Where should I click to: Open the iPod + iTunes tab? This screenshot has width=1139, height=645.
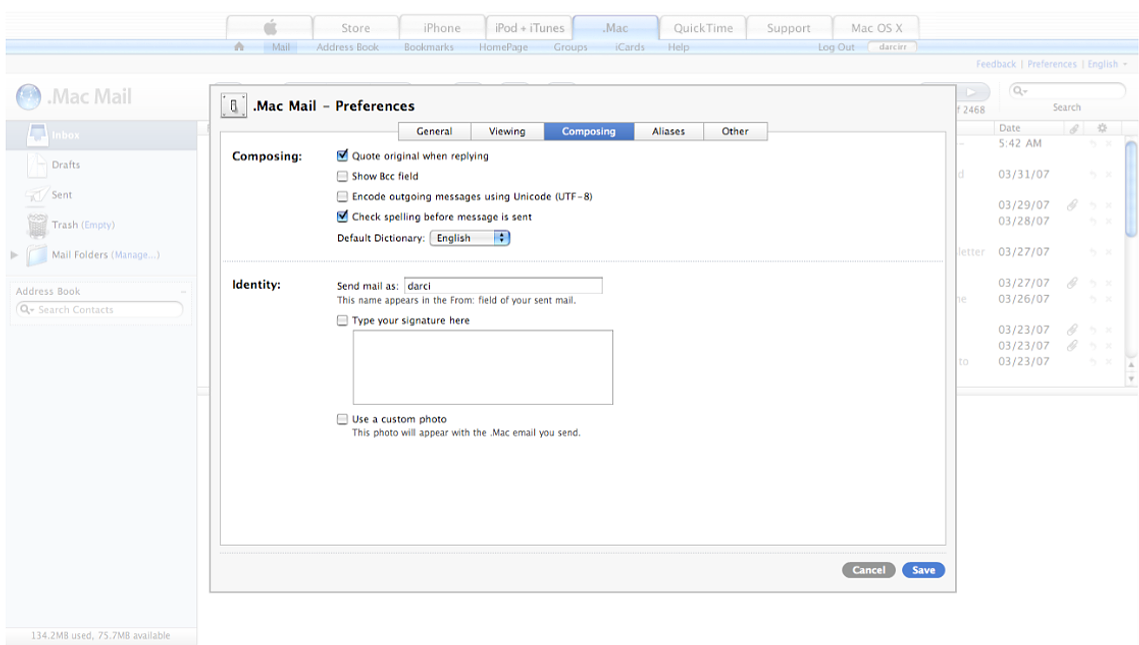[530, 28]
